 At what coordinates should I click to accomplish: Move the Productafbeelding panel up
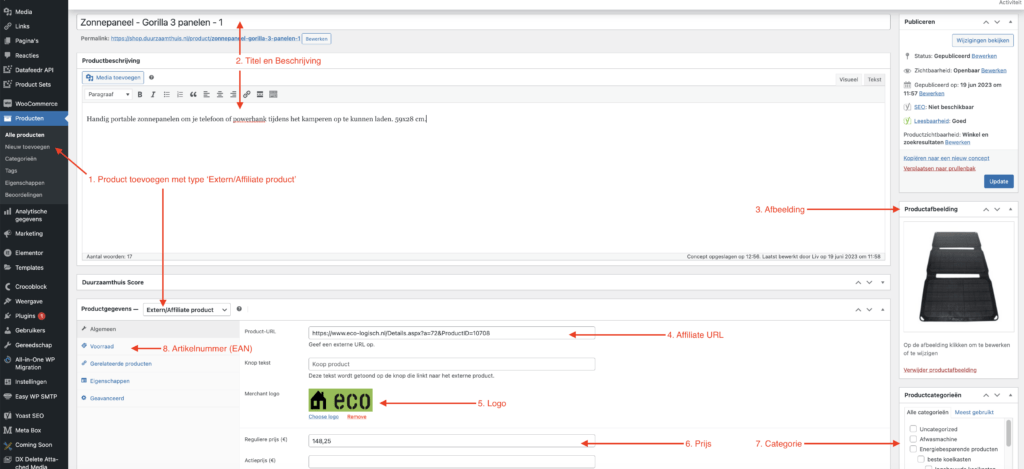click(x=984, y=209)
